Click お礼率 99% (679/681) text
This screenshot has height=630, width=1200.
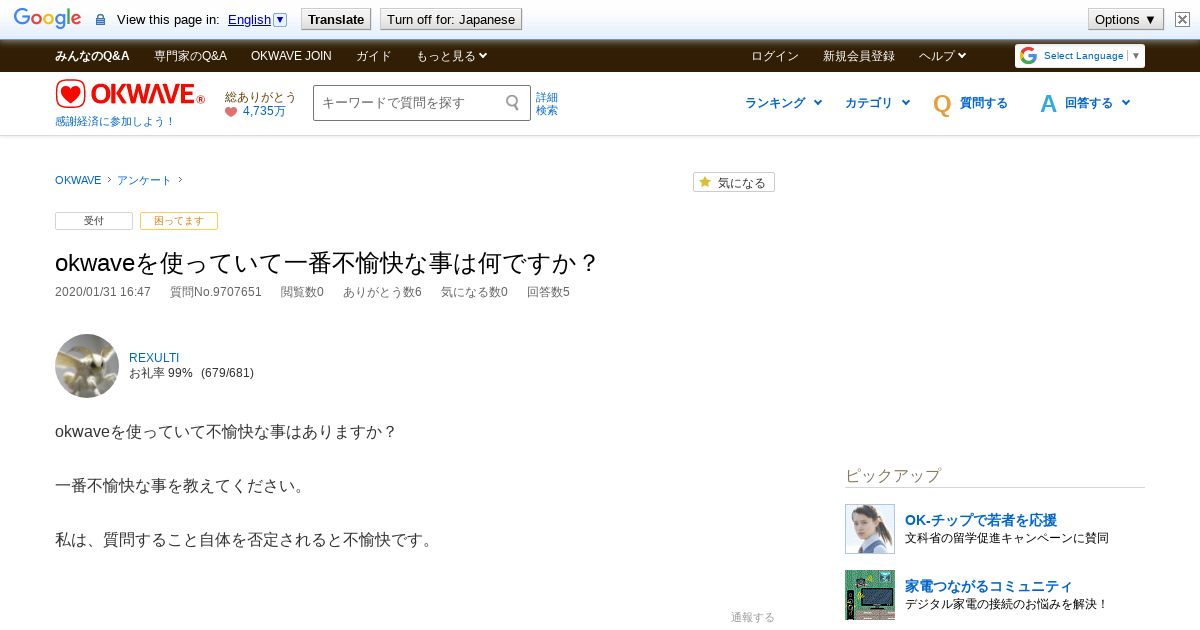pos(191,373)
